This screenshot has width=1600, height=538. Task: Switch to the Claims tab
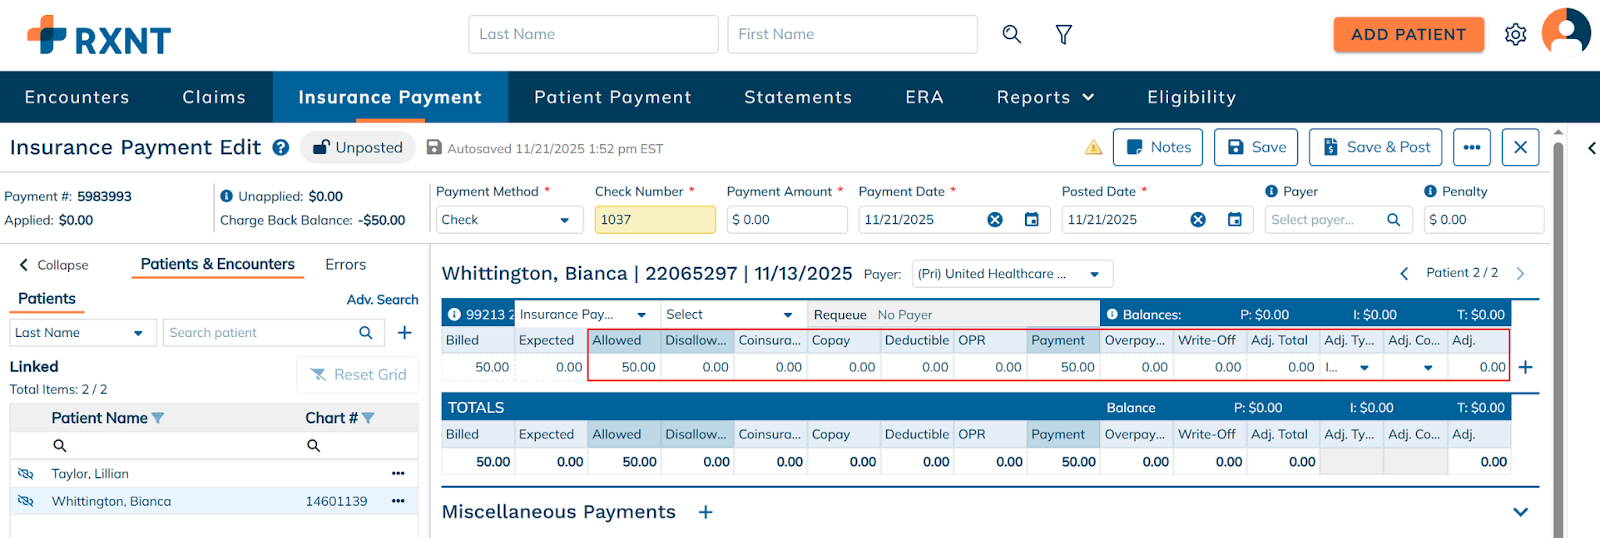[214, 97]
